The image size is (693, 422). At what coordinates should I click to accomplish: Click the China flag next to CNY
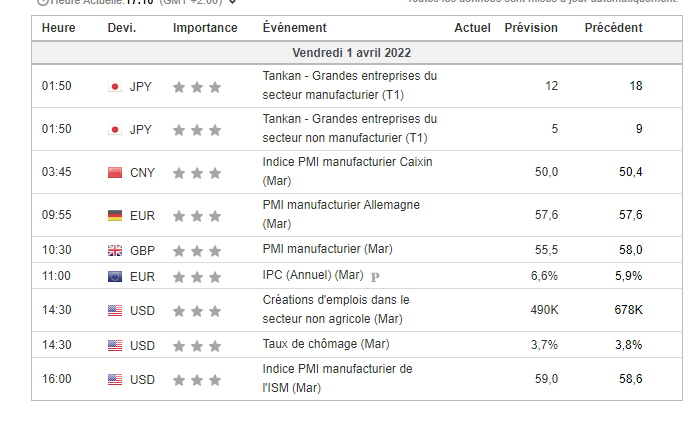click(x=115, y=172)
